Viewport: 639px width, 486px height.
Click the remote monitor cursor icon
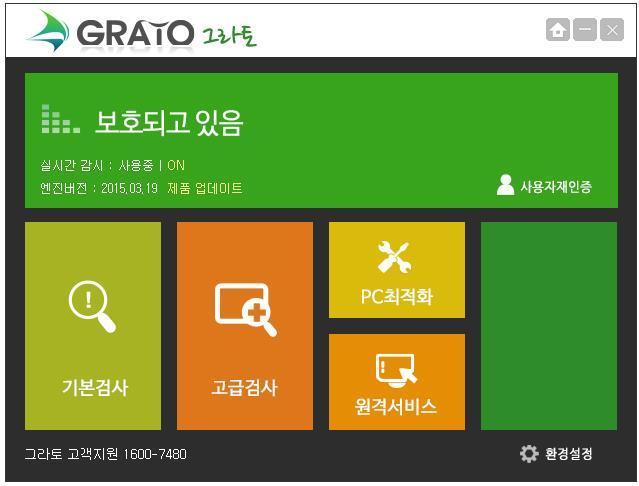coord(397,370)
